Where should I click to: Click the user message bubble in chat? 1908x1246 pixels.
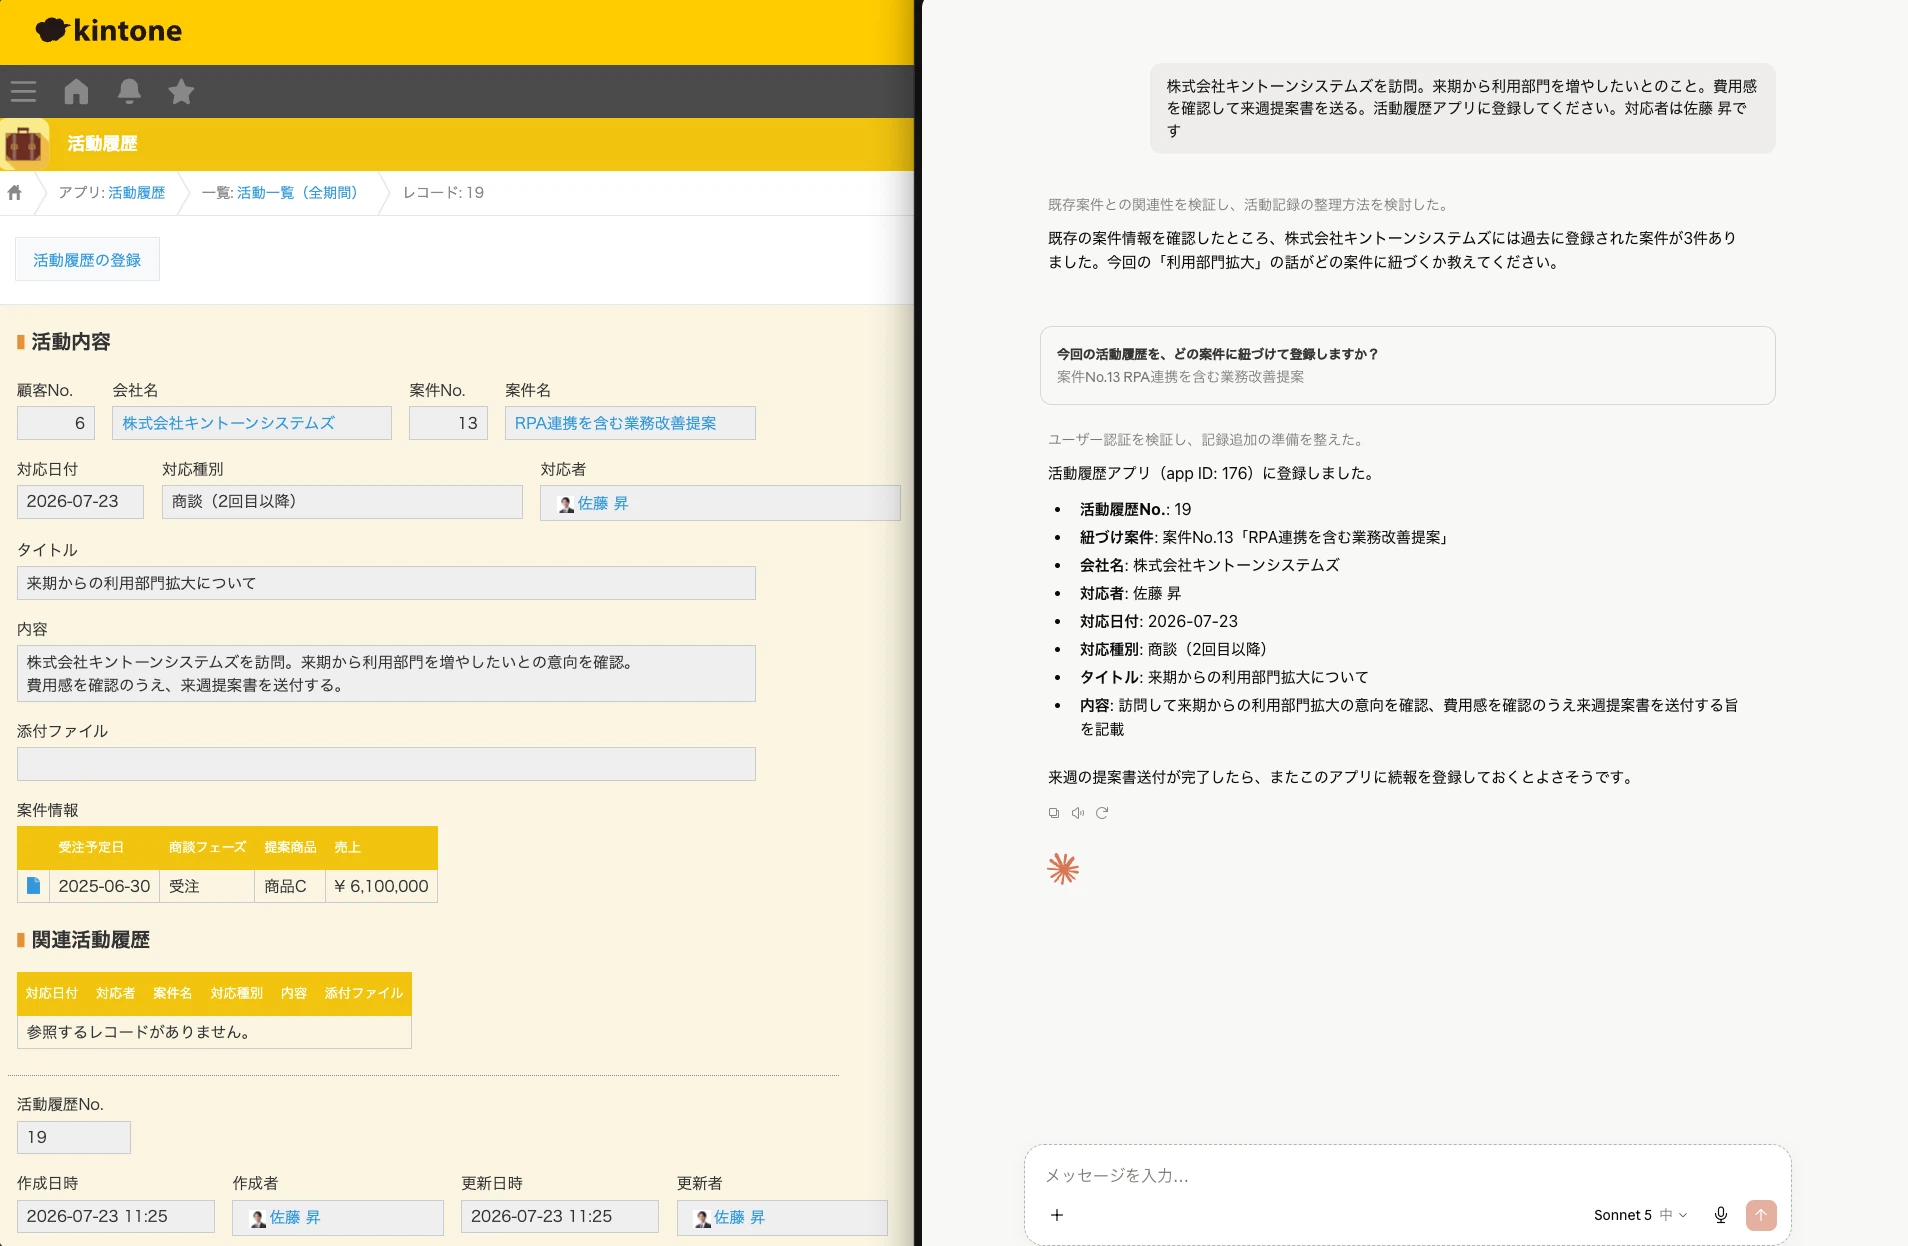[1462, 108]
